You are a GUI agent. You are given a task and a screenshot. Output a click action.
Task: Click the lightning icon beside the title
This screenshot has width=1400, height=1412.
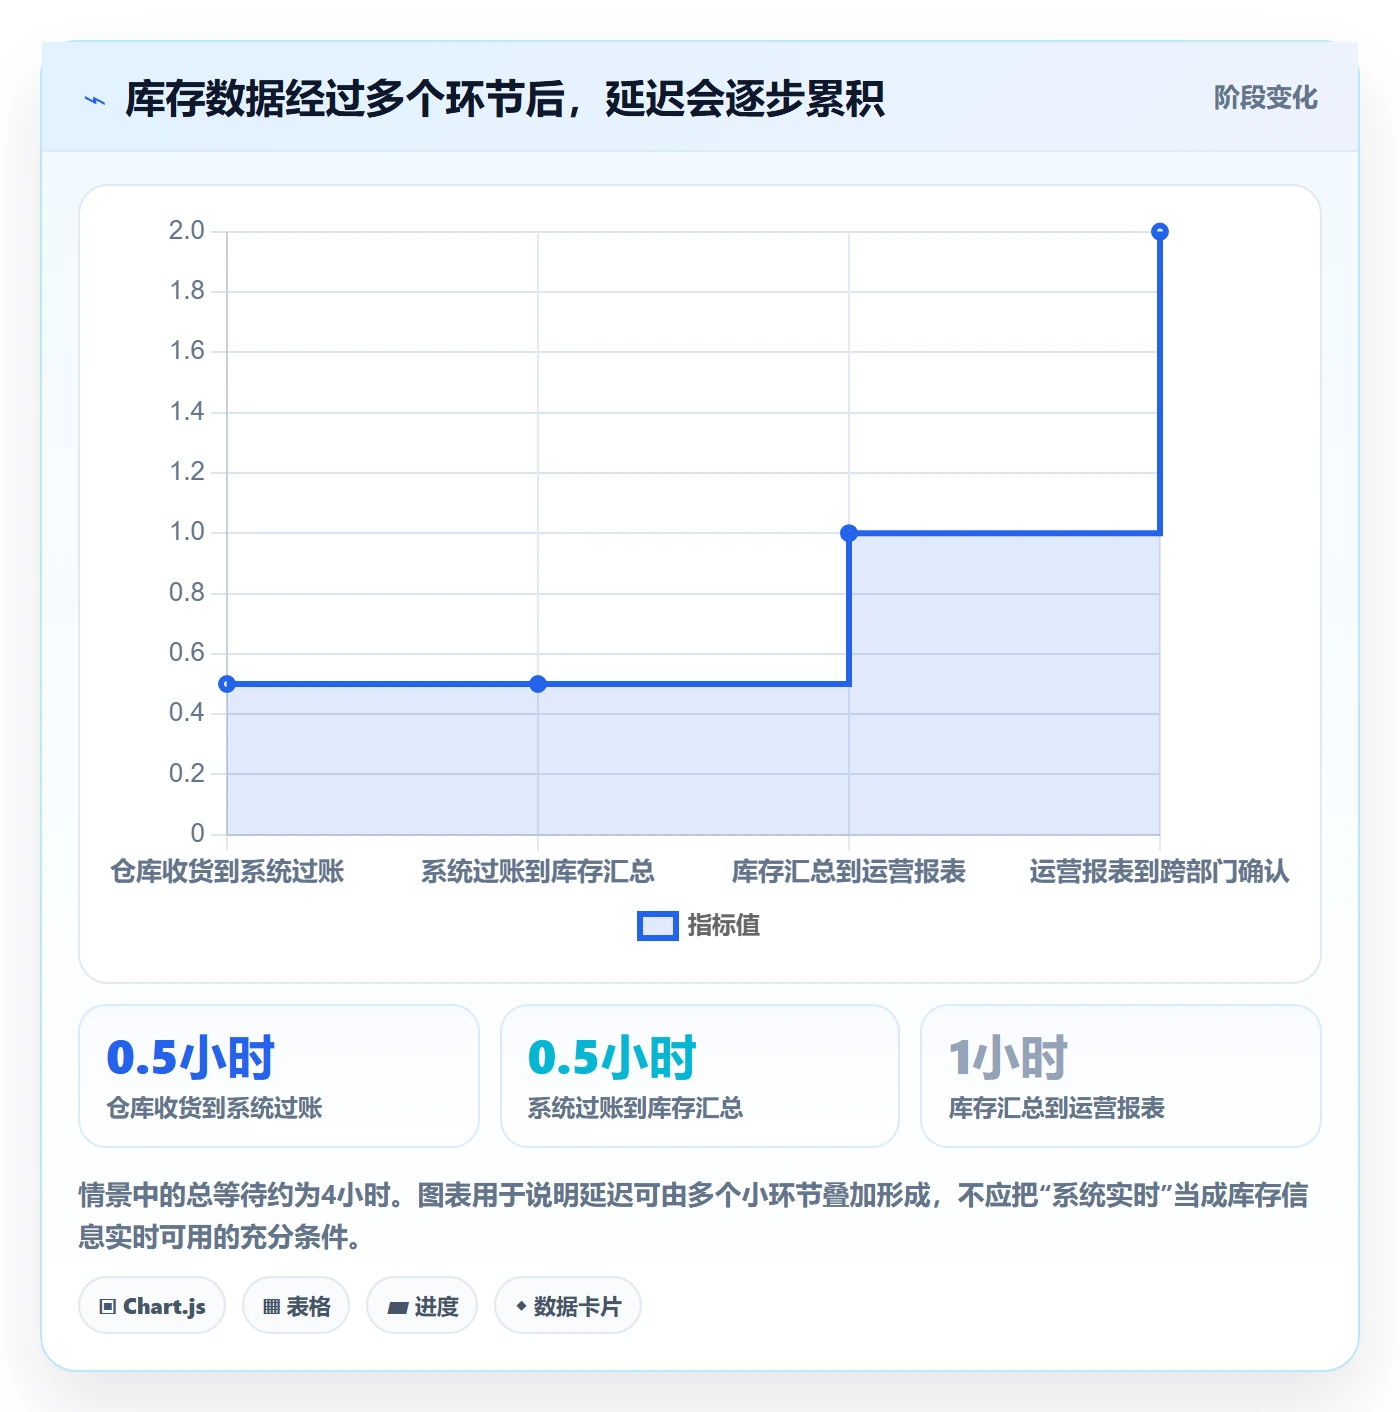tap(95, 100)
